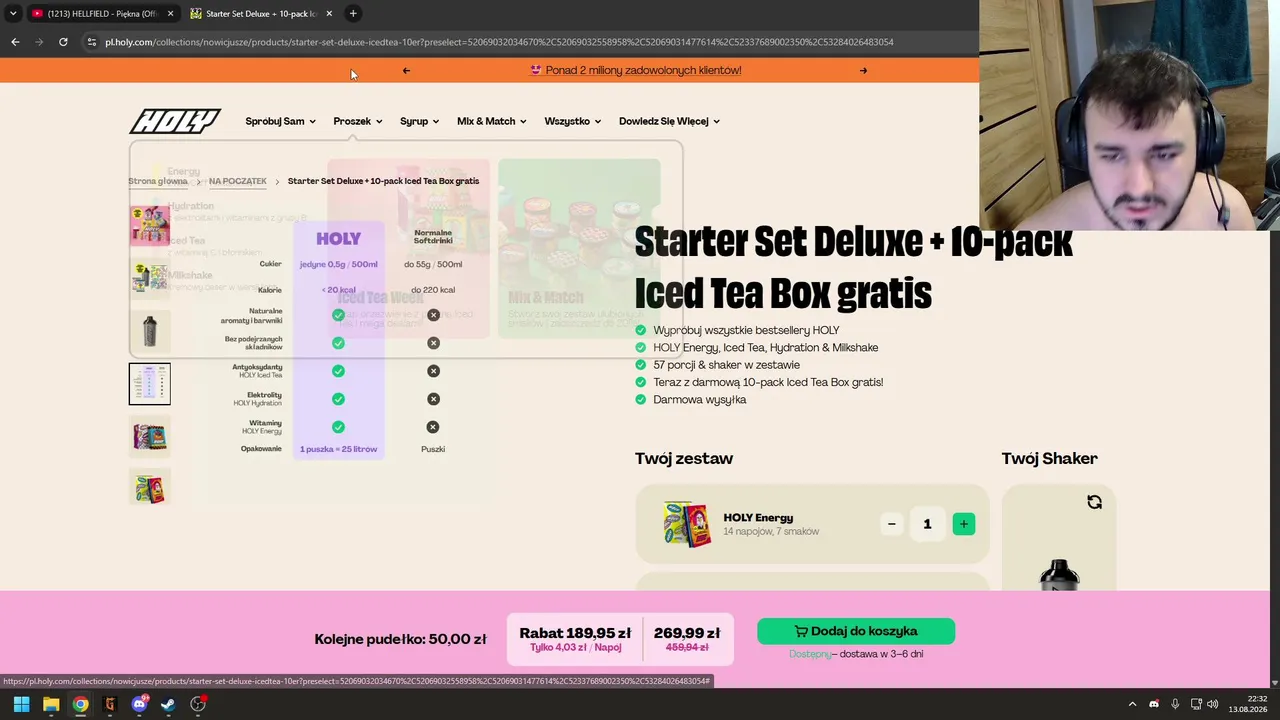Open the Windows Start menu

click(21, 704)
